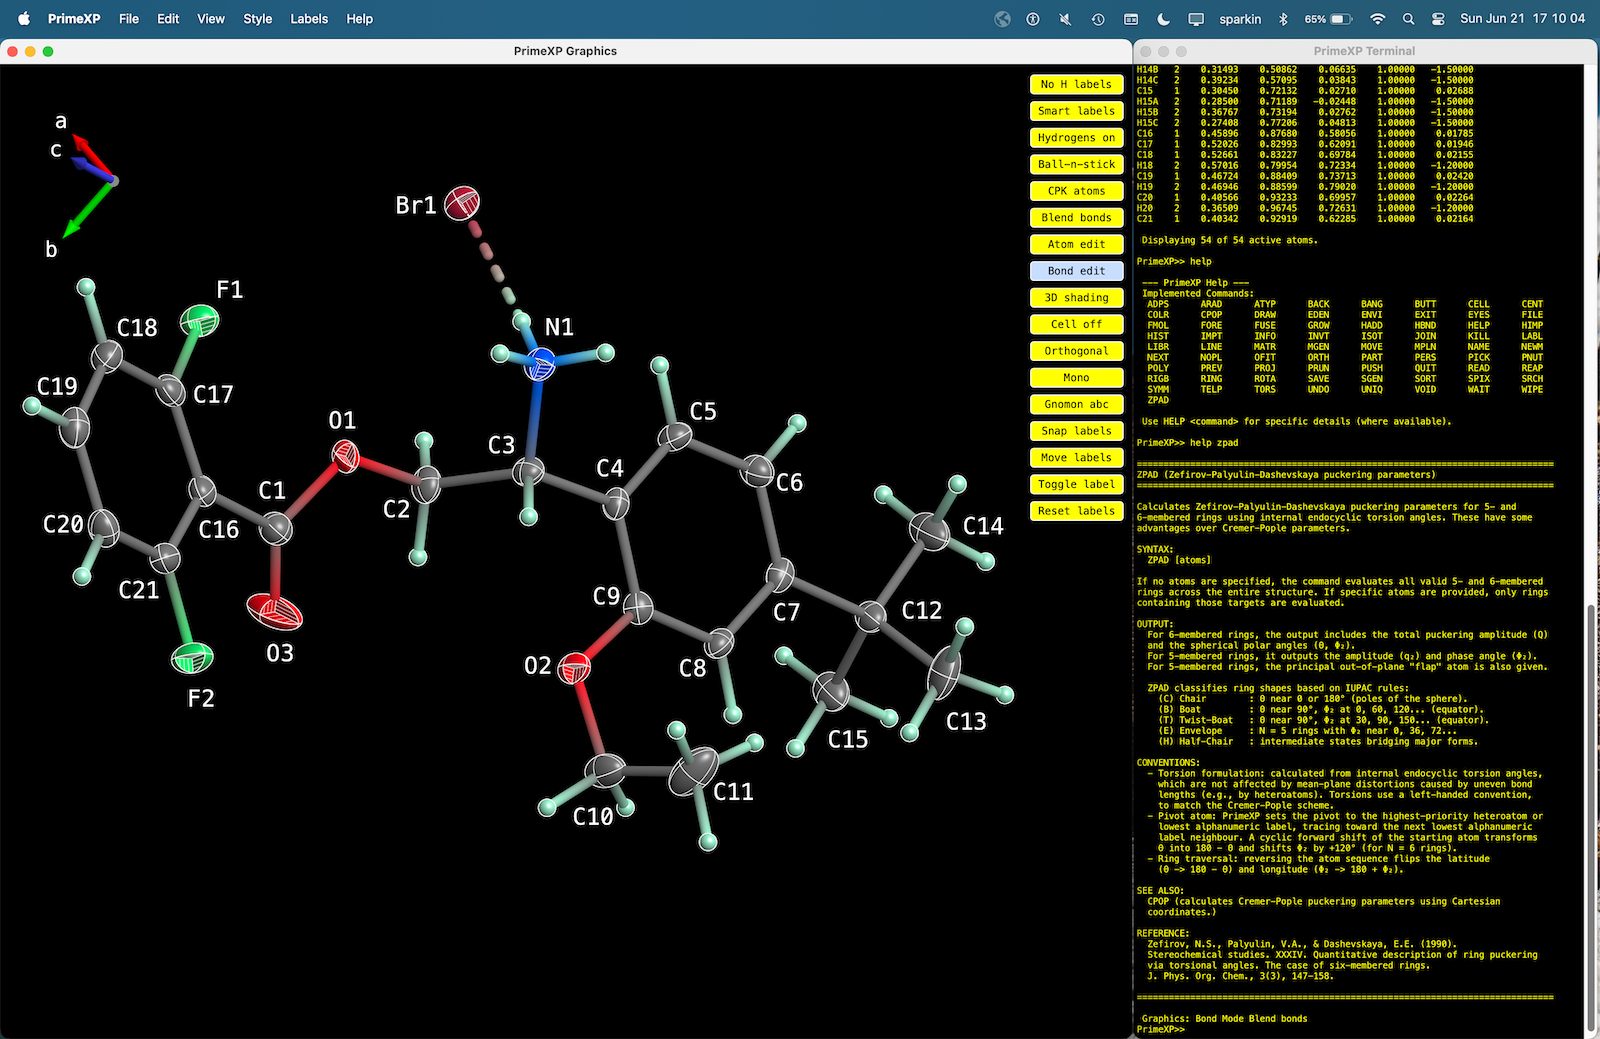Select the O3 oxygen atom
1600x1039 pixels.
point(275,611)
